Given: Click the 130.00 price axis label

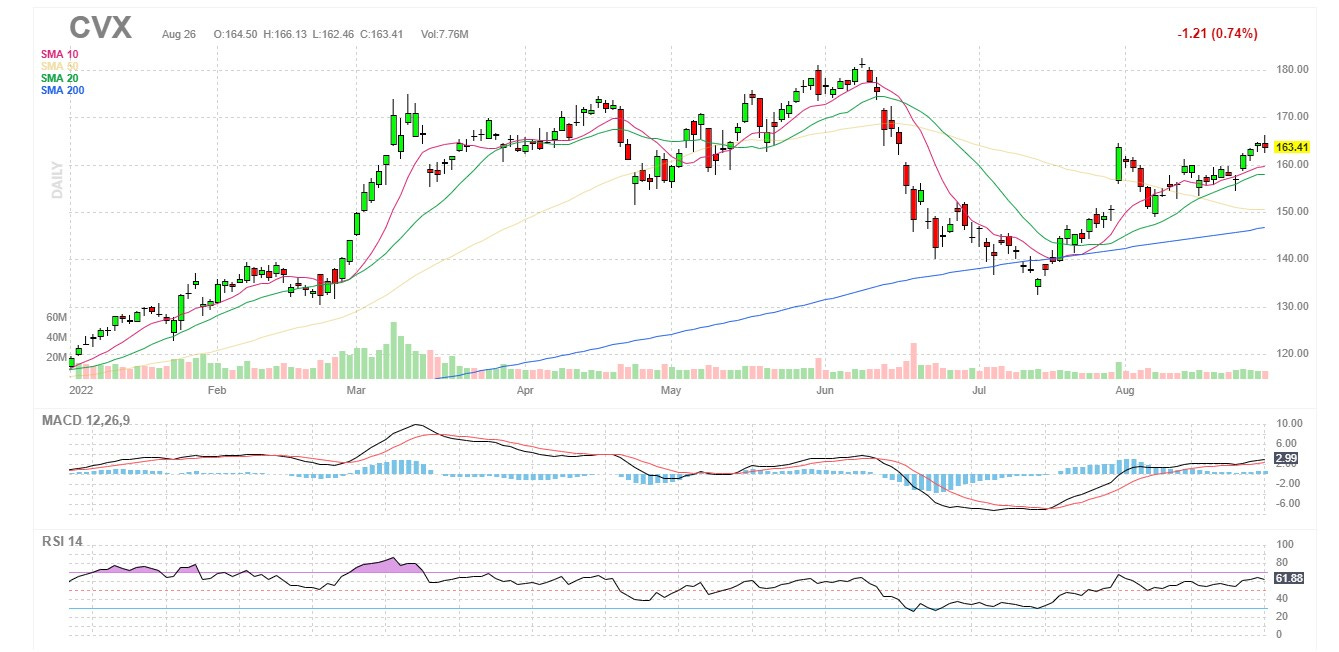Looking at the screenshot, I should coord(1292,306).
